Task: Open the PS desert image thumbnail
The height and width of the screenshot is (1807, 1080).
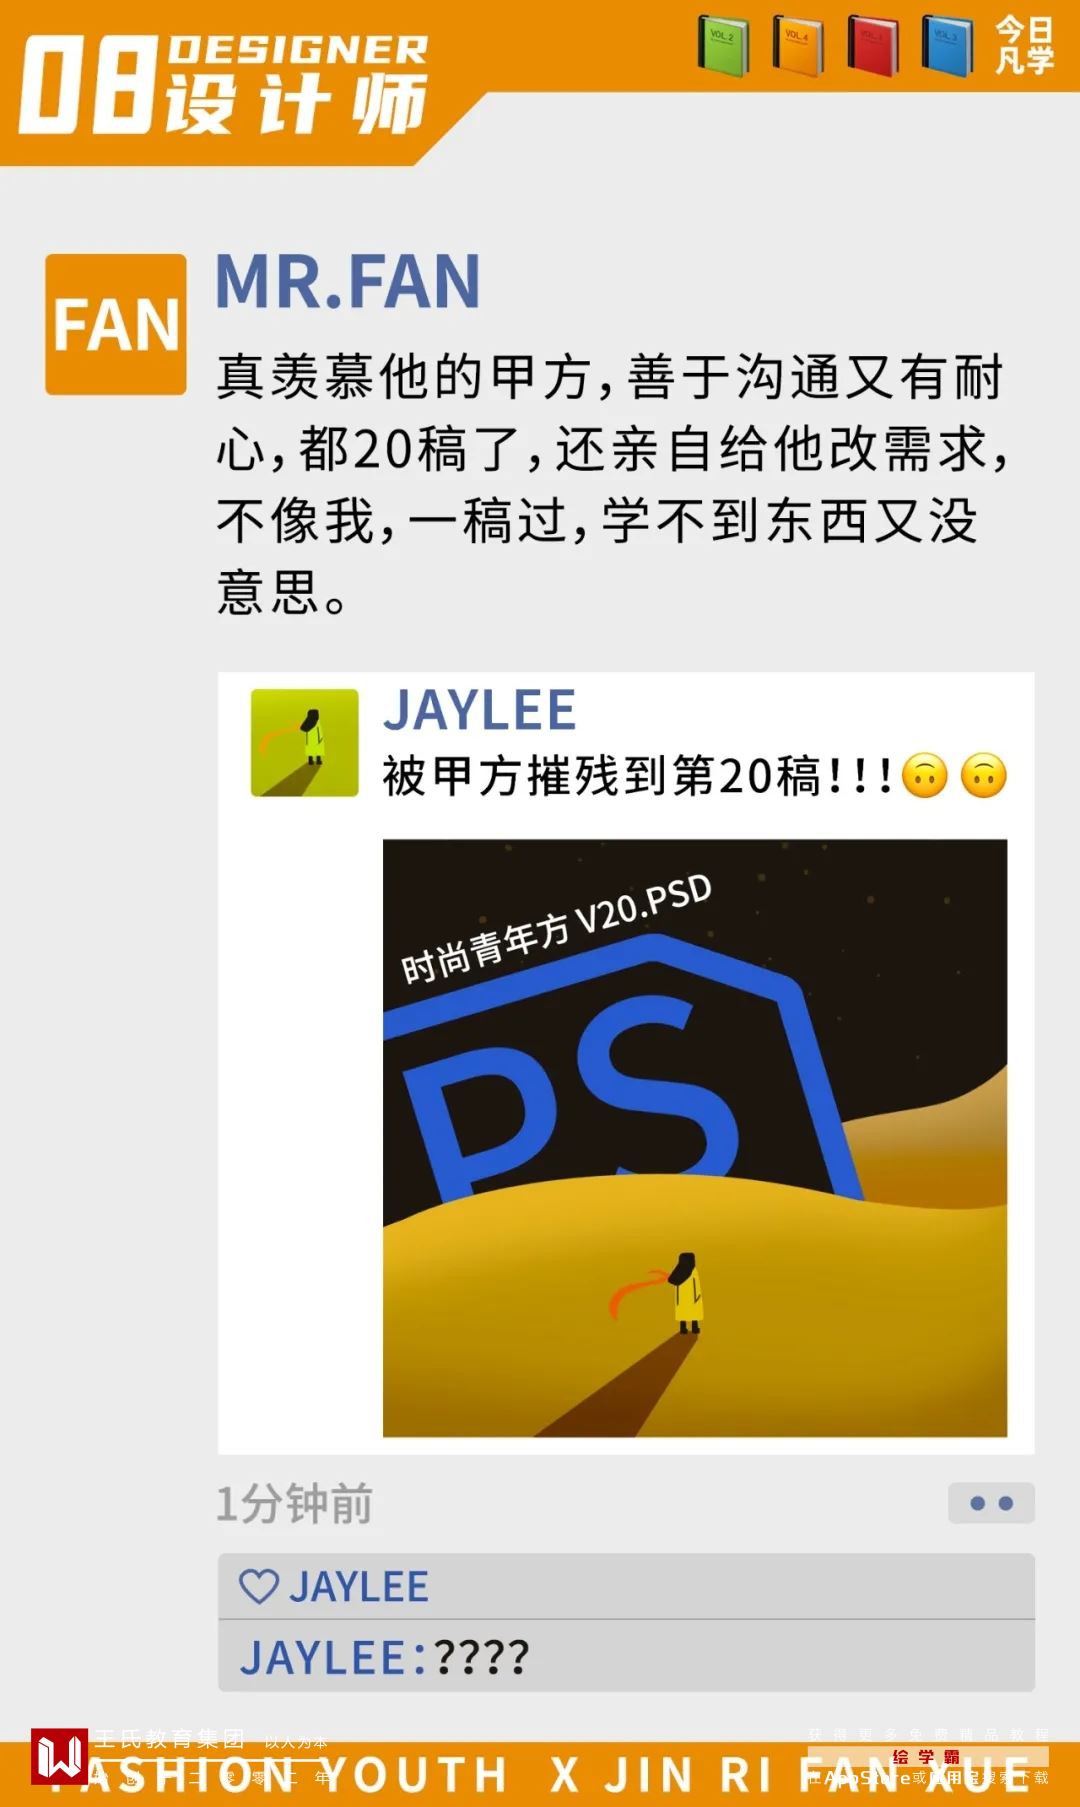Action: (695, 1138)
